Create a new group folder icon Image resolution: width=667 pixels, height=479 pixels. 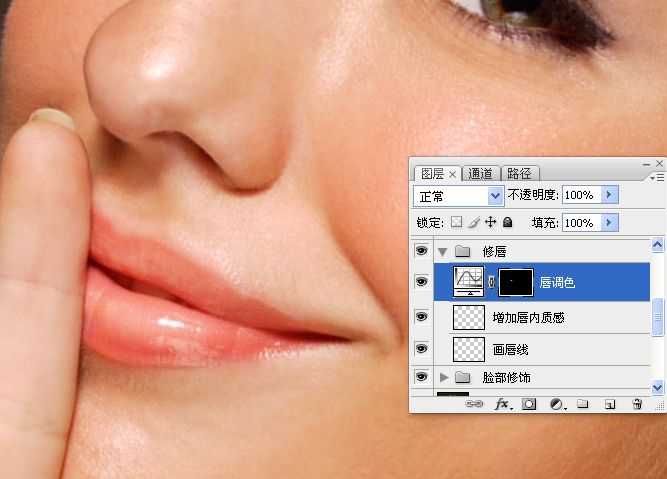pos(583,404)
